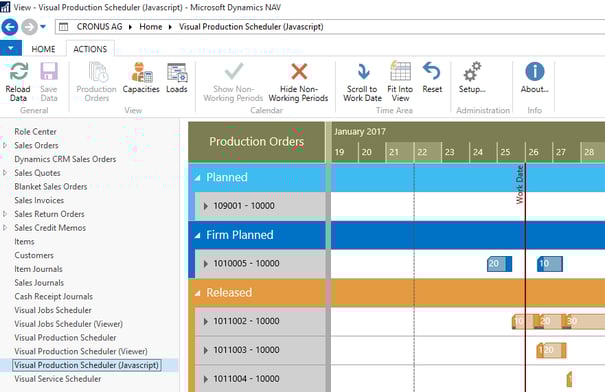Open Item Journals
Viewport: 605px width, 392px height.
pos(38,269)
